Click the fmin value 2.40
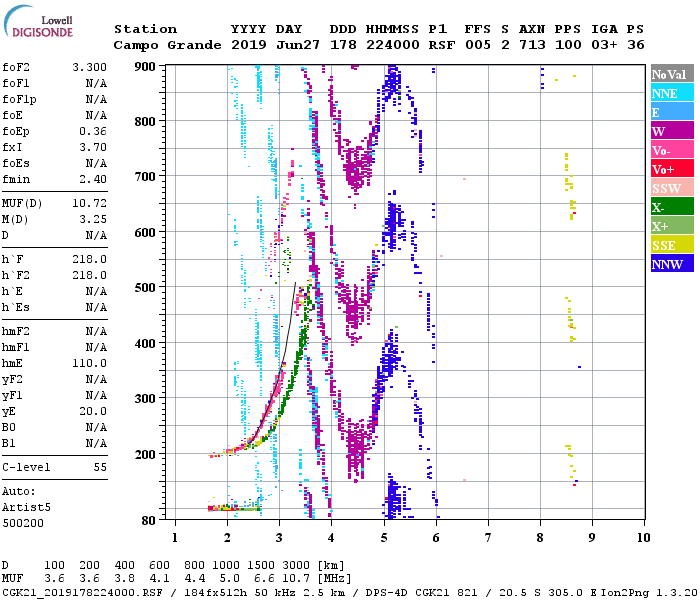The width and height of the screenshot is (700, 600). pos(93,179)
